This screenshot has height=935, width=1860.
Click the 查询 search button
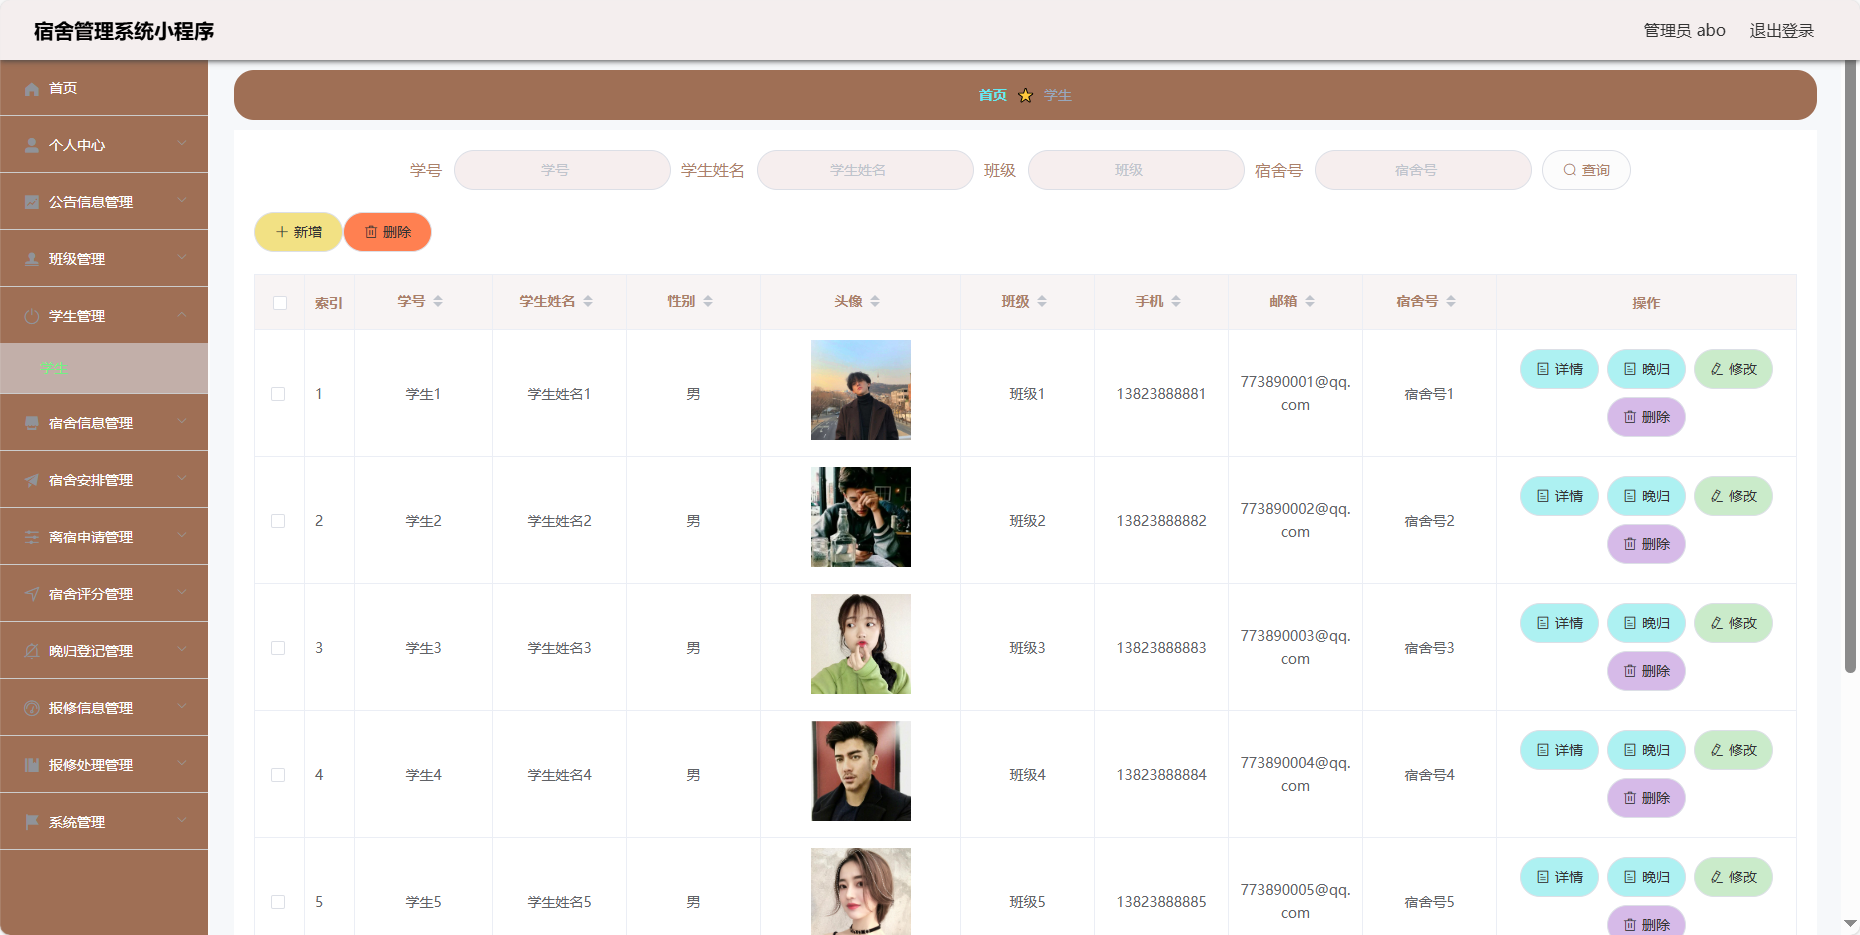point(1586,171)
